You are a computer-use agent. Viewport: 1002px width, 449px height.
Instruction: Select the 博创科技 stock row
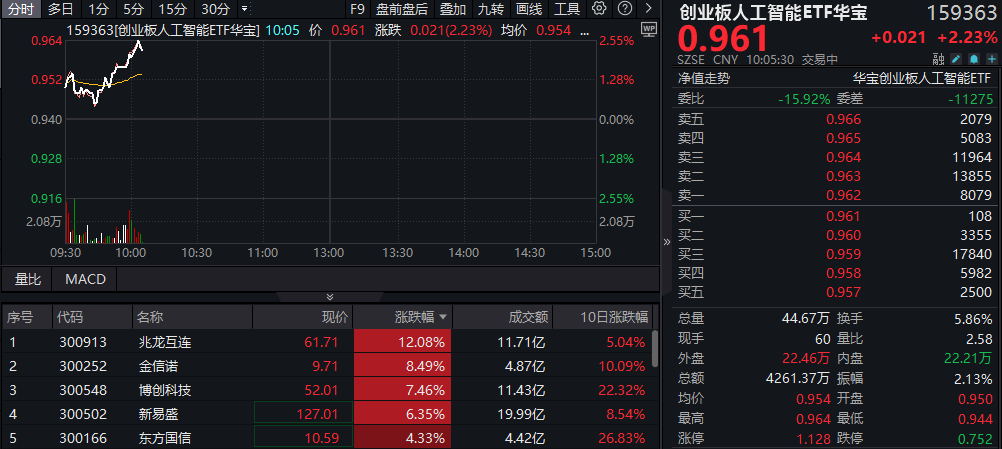click(x=327, y=390)
